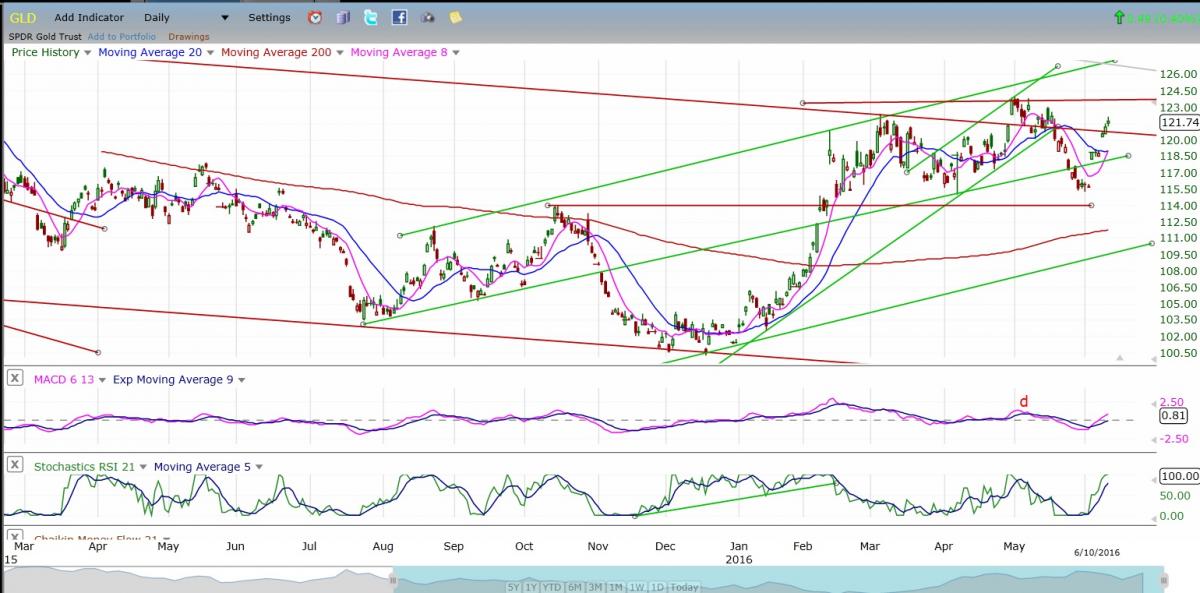The height and width of the screenshot is (593, 1200).
Task: Select the 3M range button
Action: pos(594,587)
